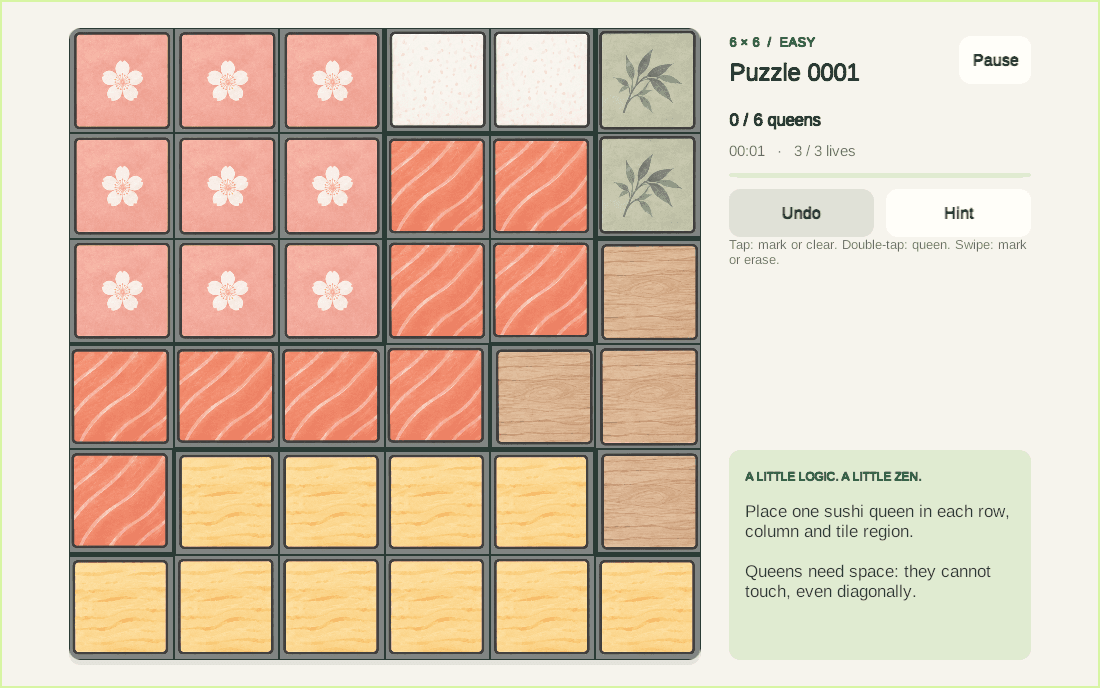The image size is (1100, 688).
Task: Request a Hint
Action: tap(958, 213)
